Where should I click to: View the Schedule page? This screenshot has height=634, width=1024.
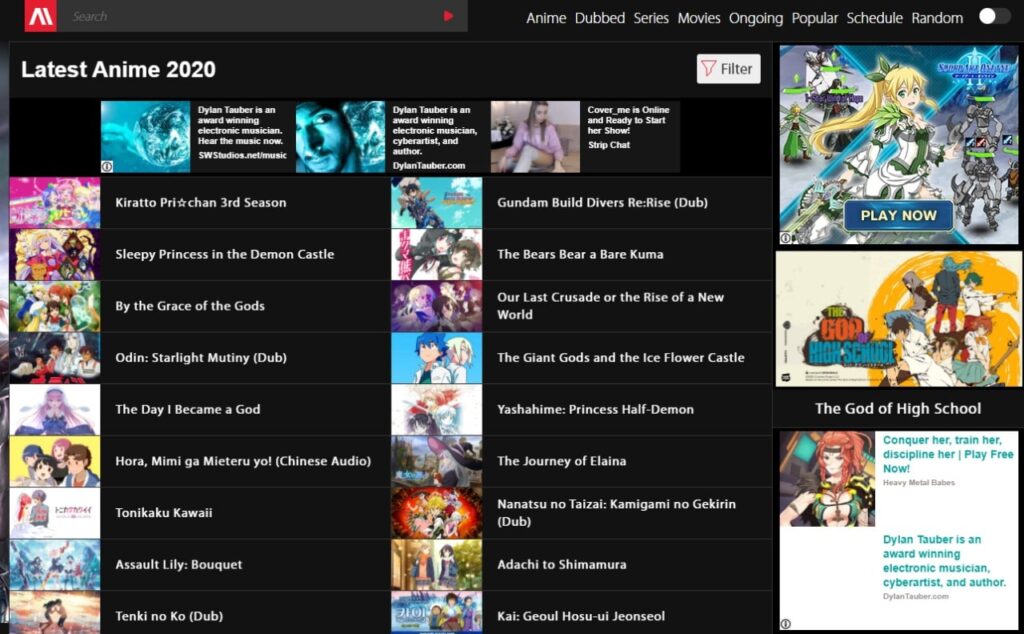point(875,18)
